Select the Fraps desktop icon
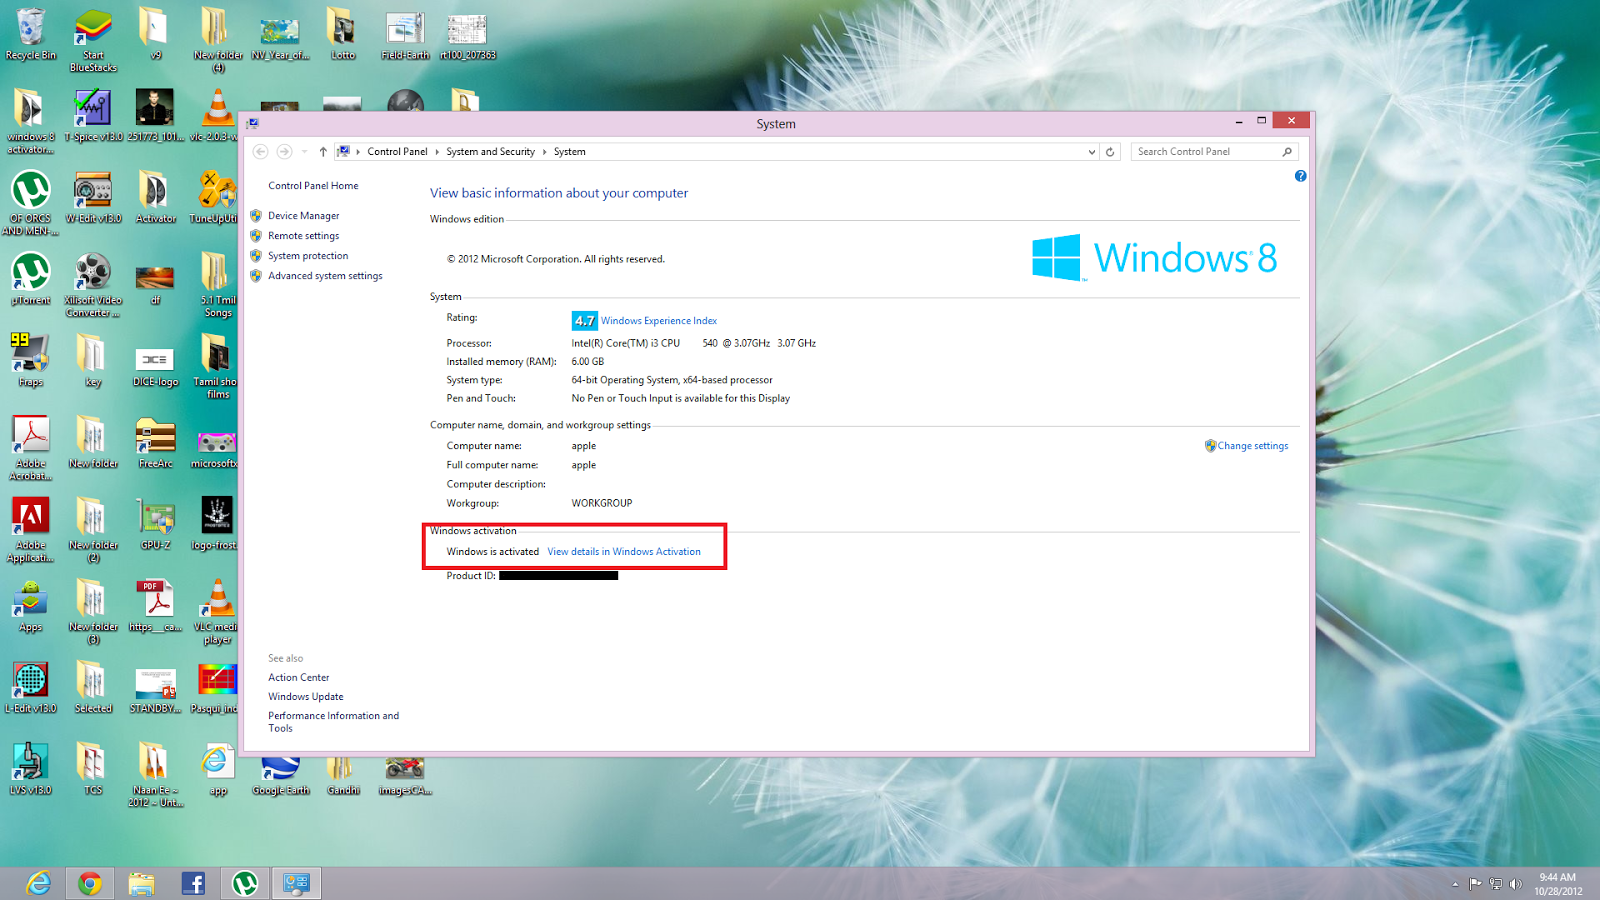This screenshot has height=900, width=1600. pos(31,361)
